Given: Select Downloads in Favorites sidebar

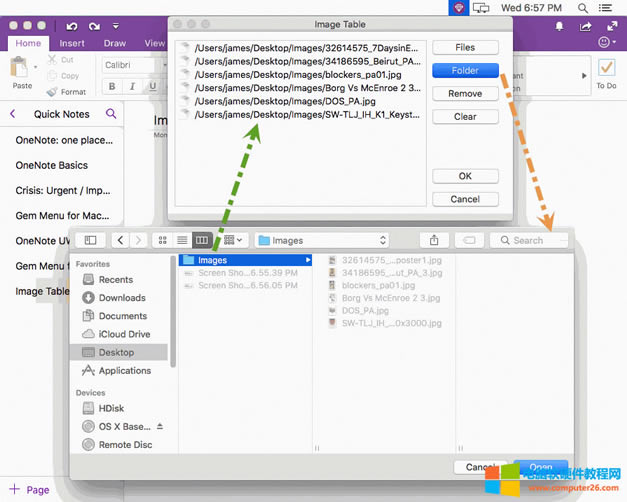Looking at the screenshot, I should tap(122, 298).
